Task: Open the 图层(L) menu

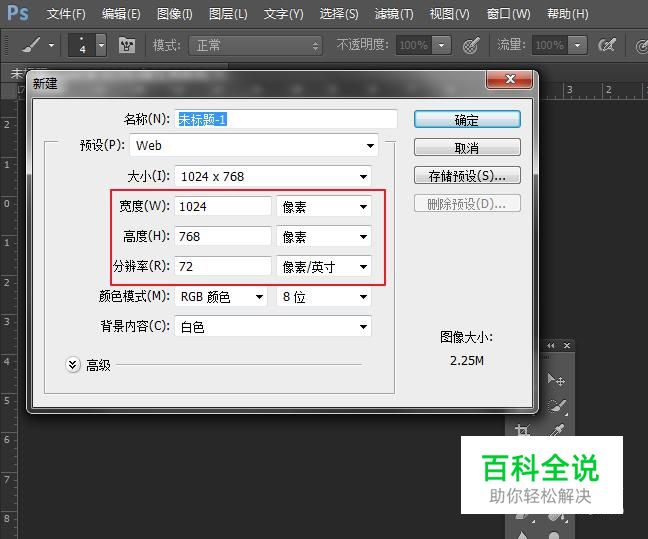Action: point(228,14)
